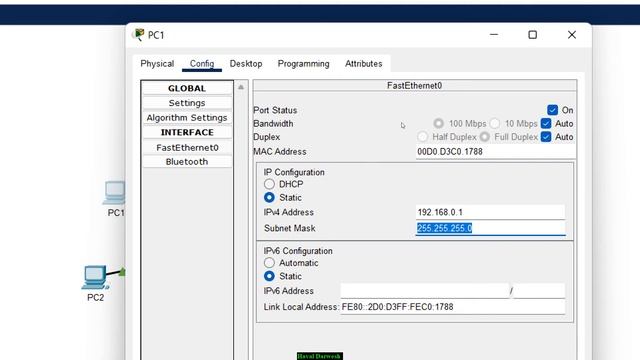Viewport: 640px width, 360px height.
Task: Choose Static for IP Configuration
Action: [269, 198]
